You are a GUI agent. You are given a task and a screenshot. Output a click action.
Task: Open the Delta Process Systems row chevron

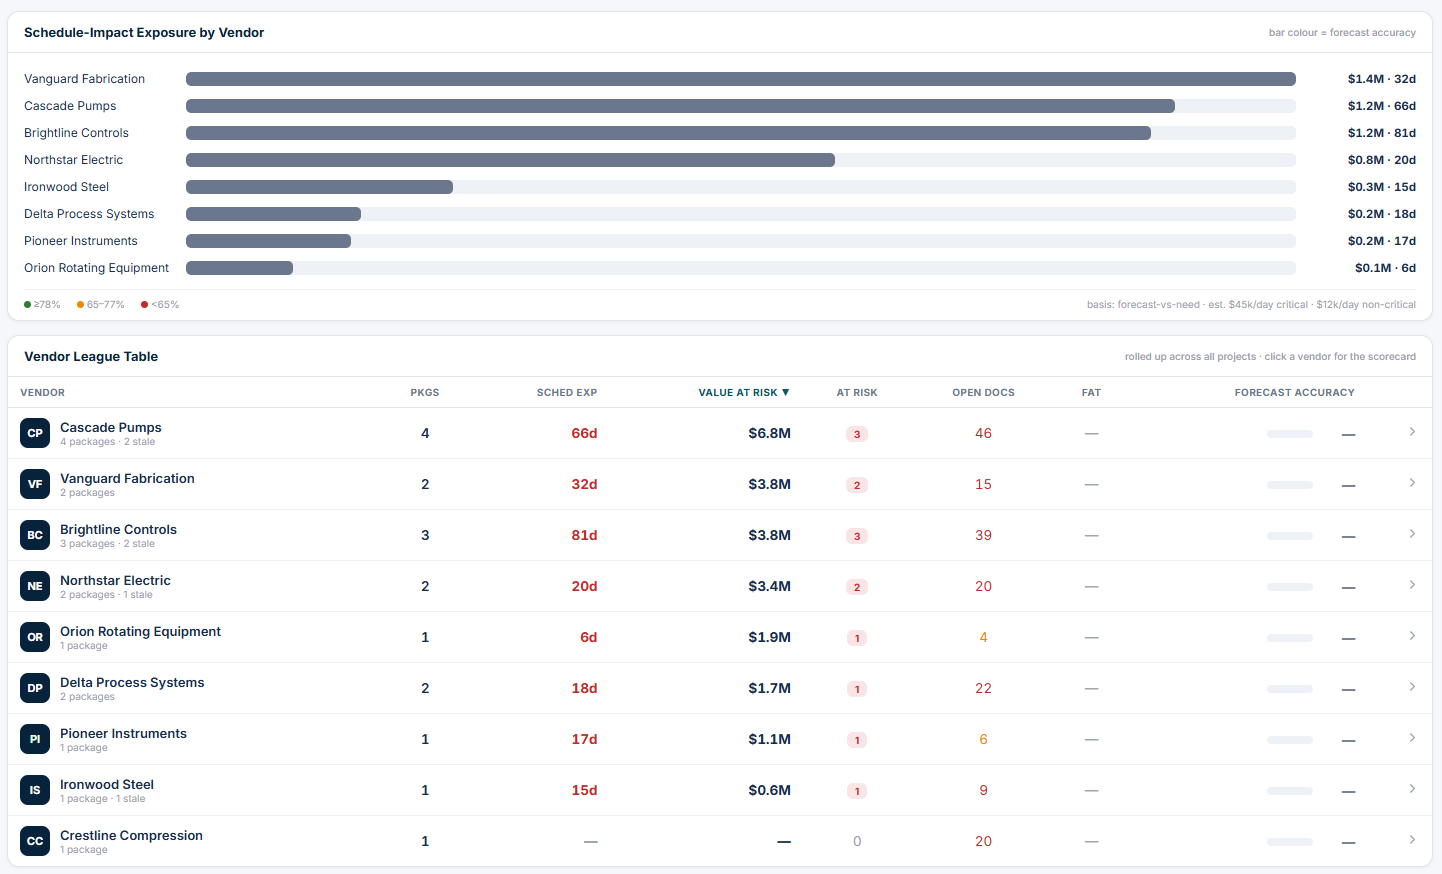point(1412,687)
